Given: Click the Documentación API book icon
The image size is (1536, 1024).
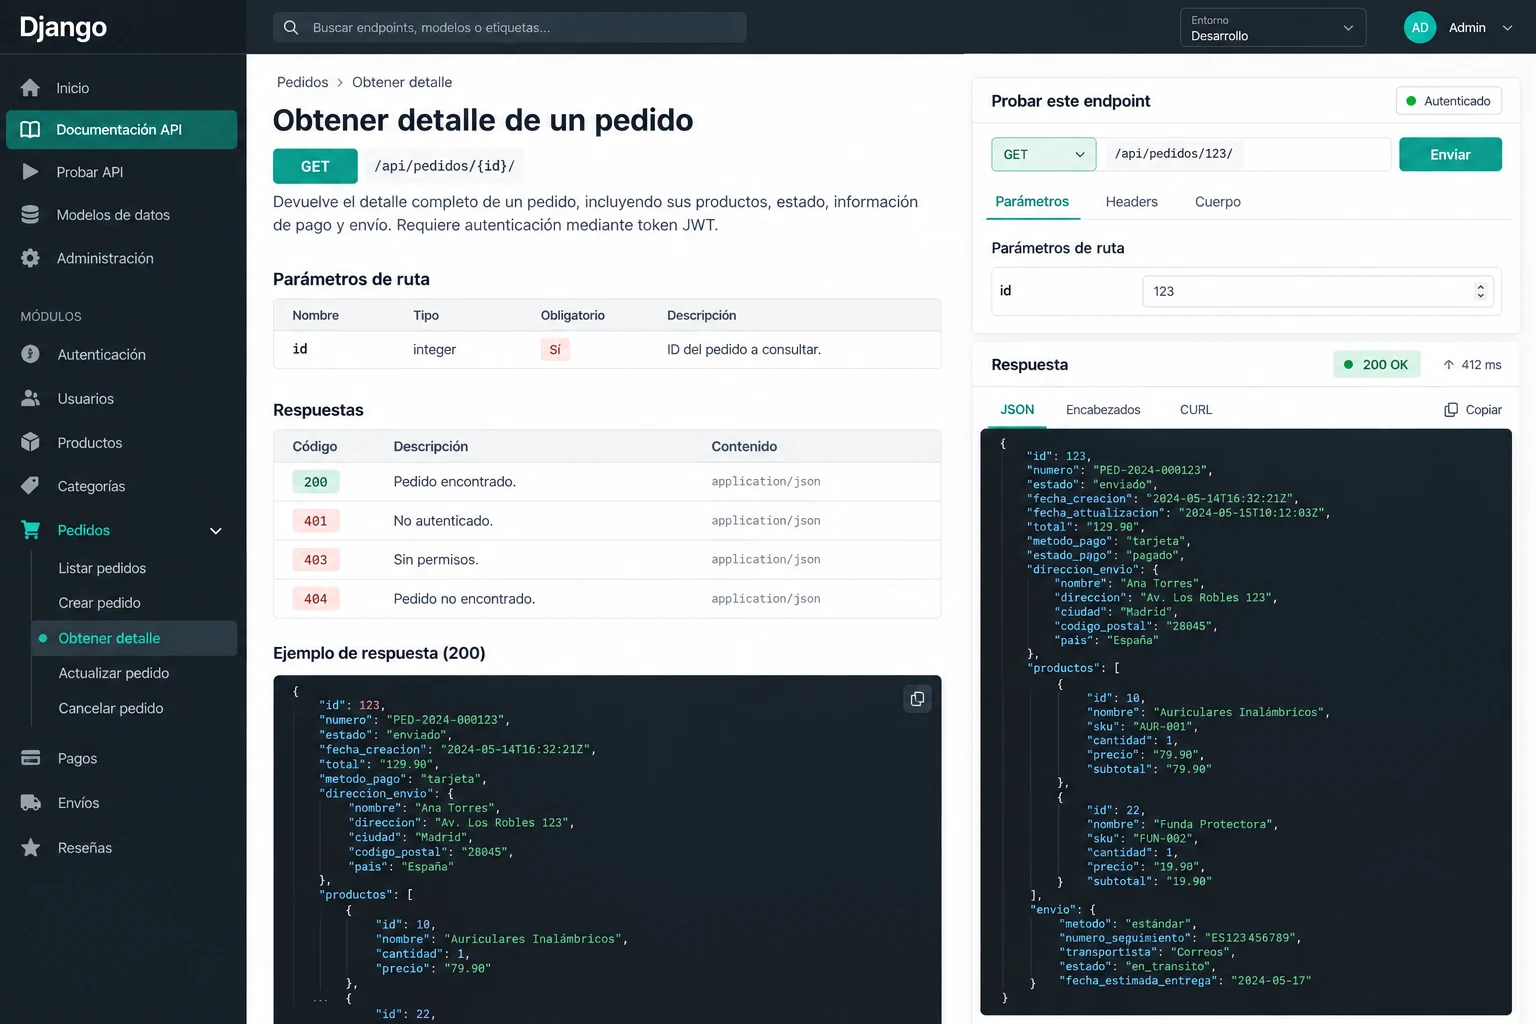Looking at the screenshot, I should [x=31, y=130].
